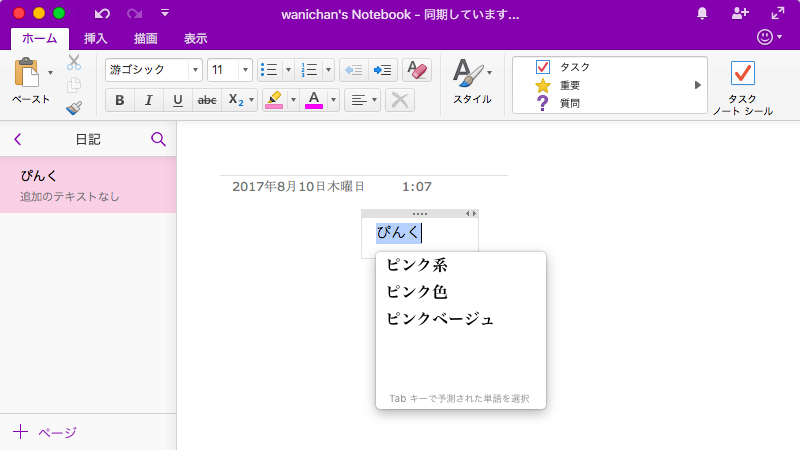800x450 pixels.
Task: Open the quick access toolbar customize arrow
Action: pyautogui.click(x=165, y=13)
